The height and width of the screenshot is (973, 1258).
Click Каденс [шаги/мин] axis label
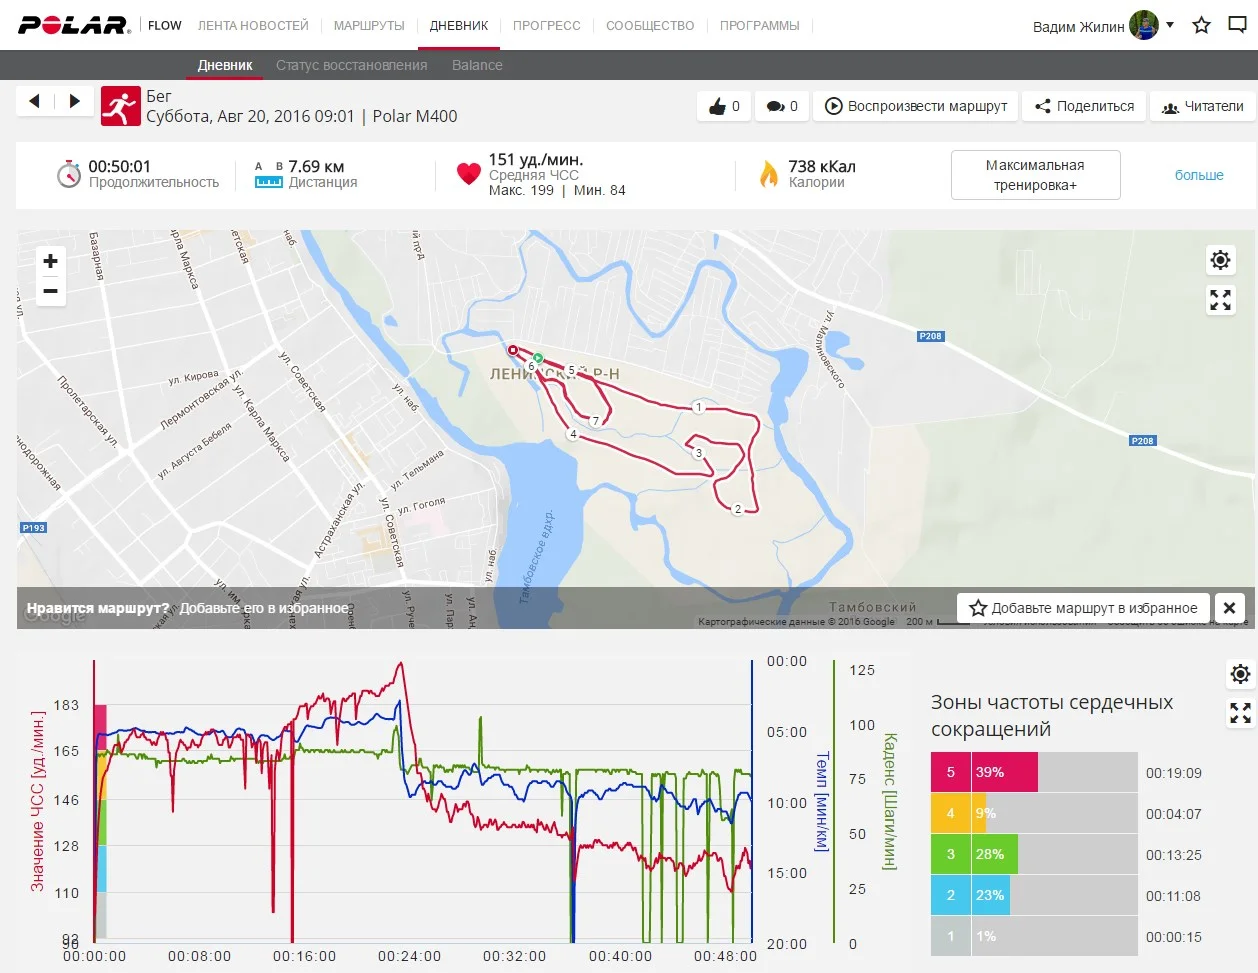(890, 801)
